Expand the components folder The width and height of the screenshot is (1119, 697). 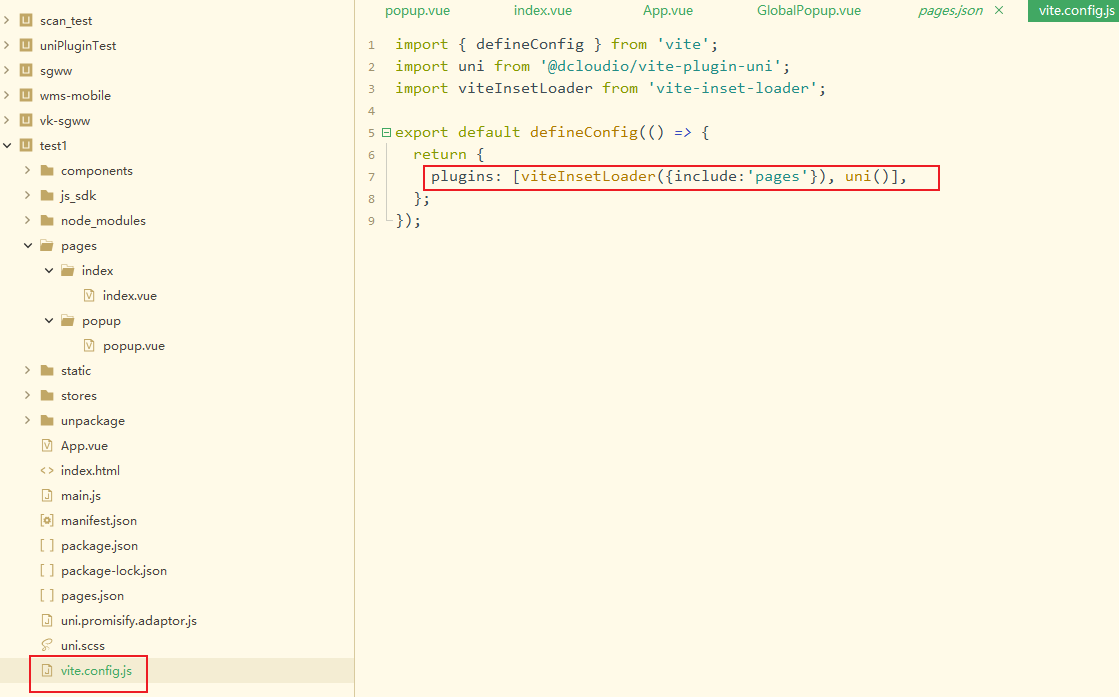click(28, 170)
